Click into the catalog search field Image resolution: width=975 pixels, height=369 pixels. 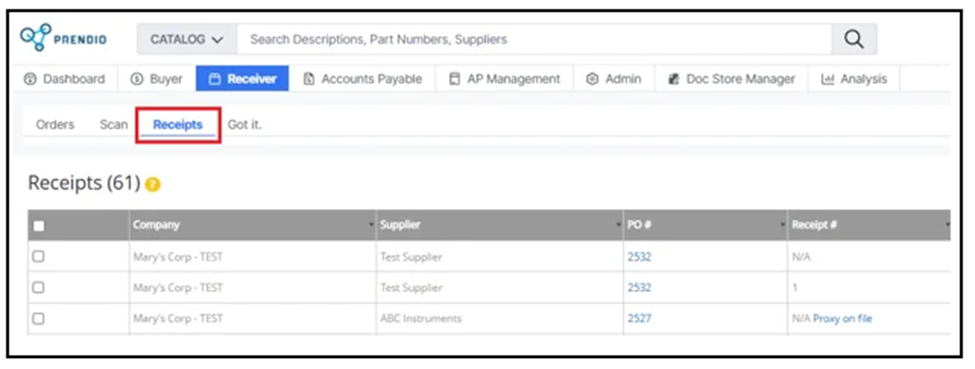[534, 39]
